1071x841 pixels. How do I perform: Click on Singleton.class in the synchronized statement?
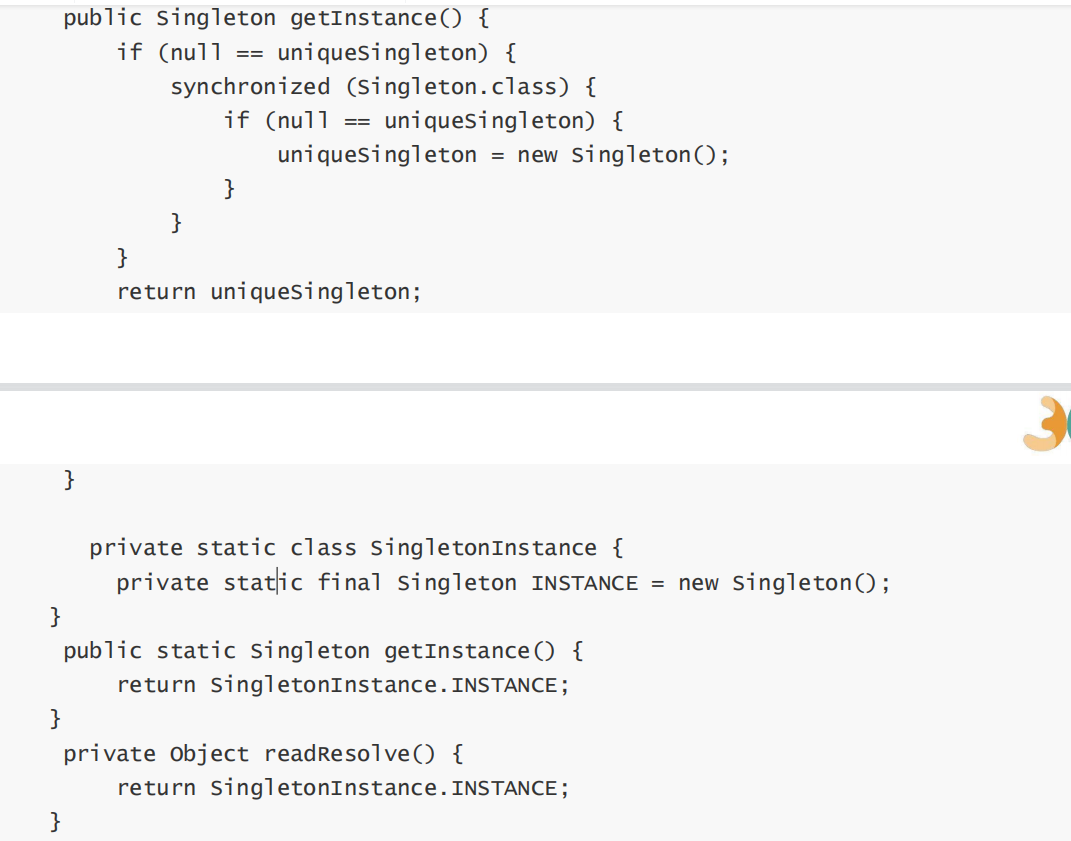coord(458,87)
